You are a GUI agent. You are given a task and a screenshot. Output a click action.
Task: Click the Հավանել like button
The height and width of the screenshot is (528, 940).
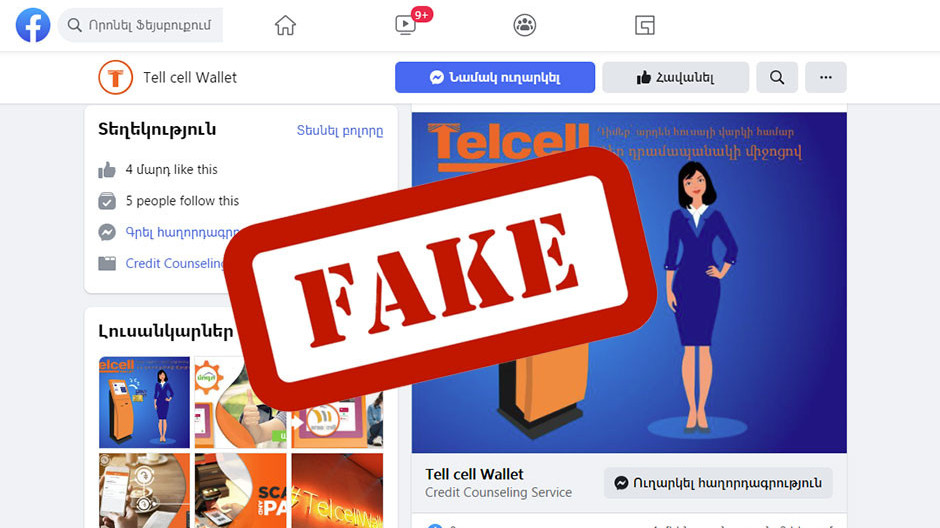pyautogui.click(x=676, y=77)
